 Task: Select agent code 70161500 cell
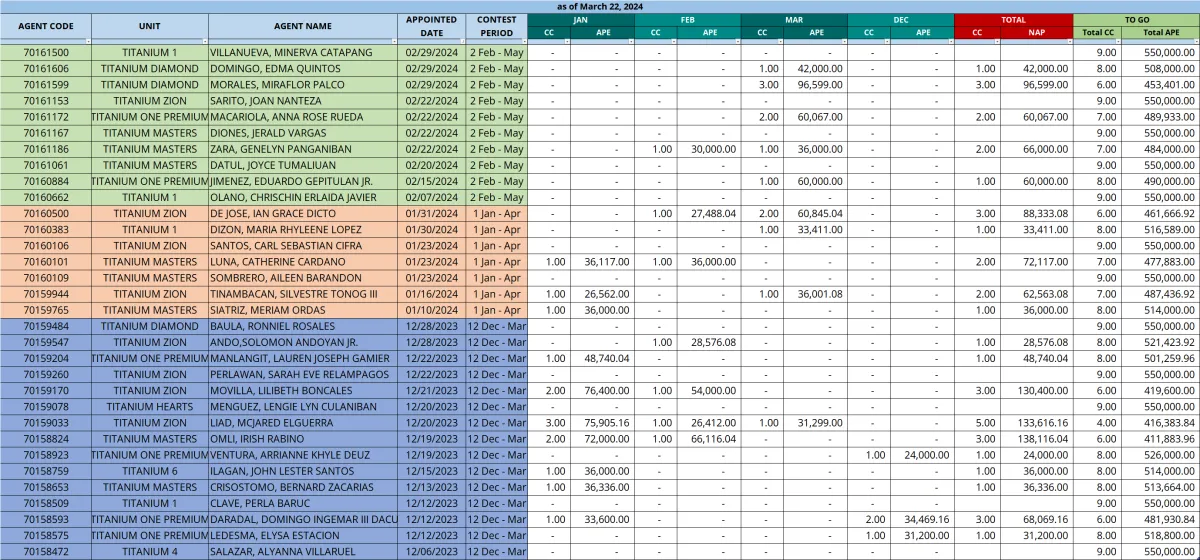[x=46, y=52]
